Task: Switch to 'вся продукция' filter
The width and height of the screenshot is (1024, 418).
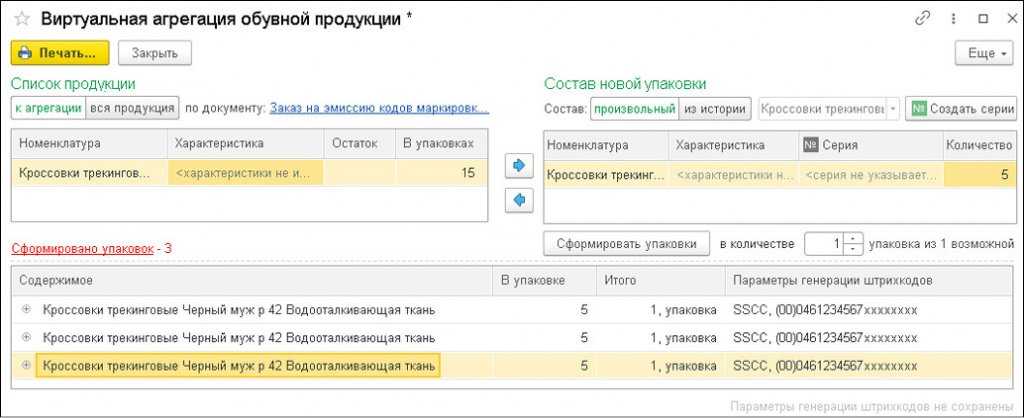Action: click(132, 108)
